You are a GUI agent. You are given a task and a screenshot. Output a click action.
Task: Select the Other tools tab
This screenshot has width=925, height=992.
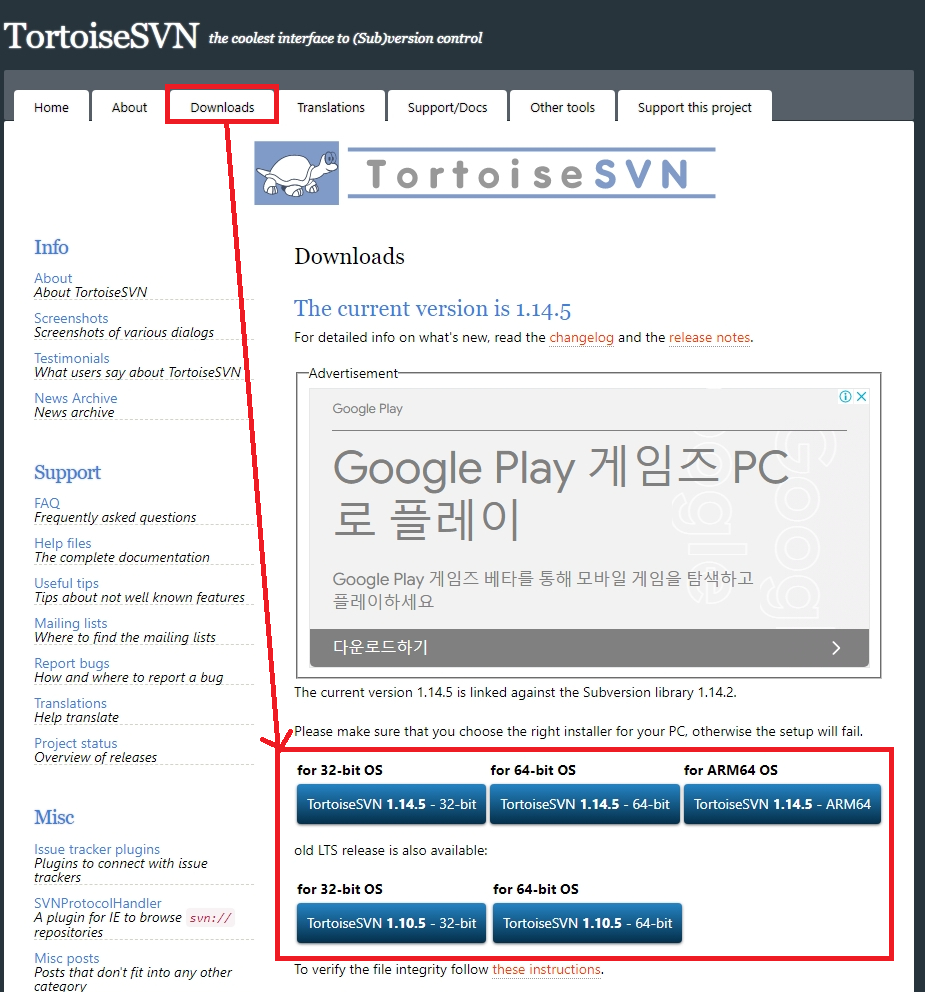(562, 107)
